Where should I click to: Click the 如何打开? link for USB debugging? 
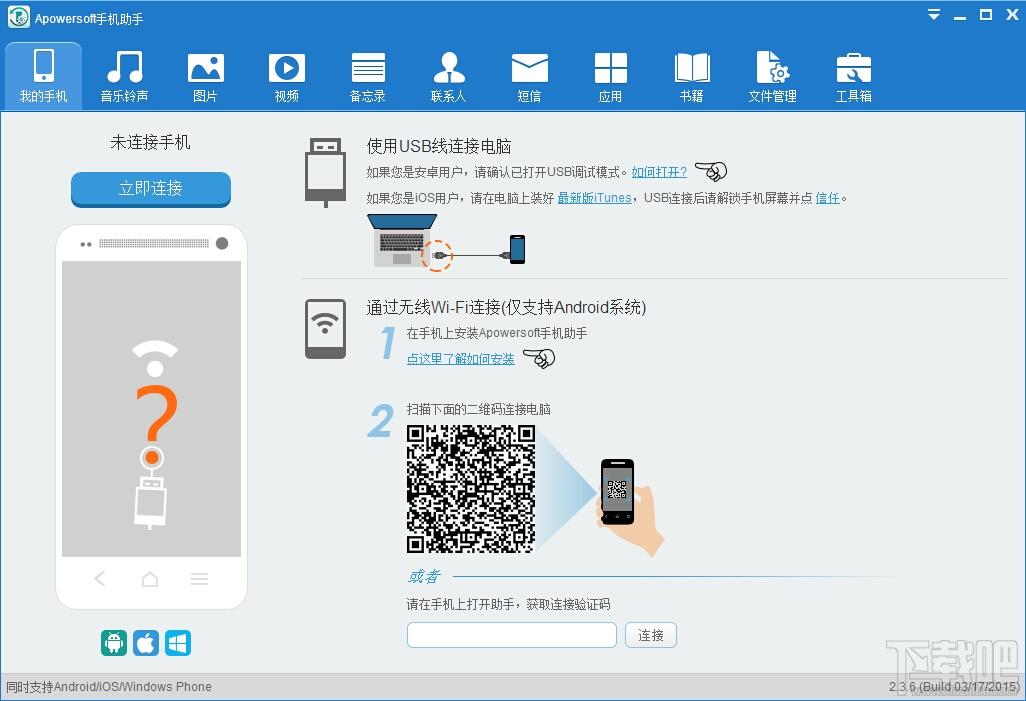659,172
